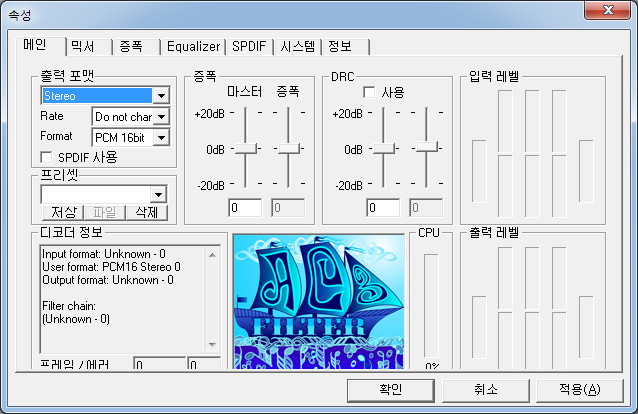The image size is (638, 414).
Task: Open the 믹서 tab
Action: pos(89,47)
